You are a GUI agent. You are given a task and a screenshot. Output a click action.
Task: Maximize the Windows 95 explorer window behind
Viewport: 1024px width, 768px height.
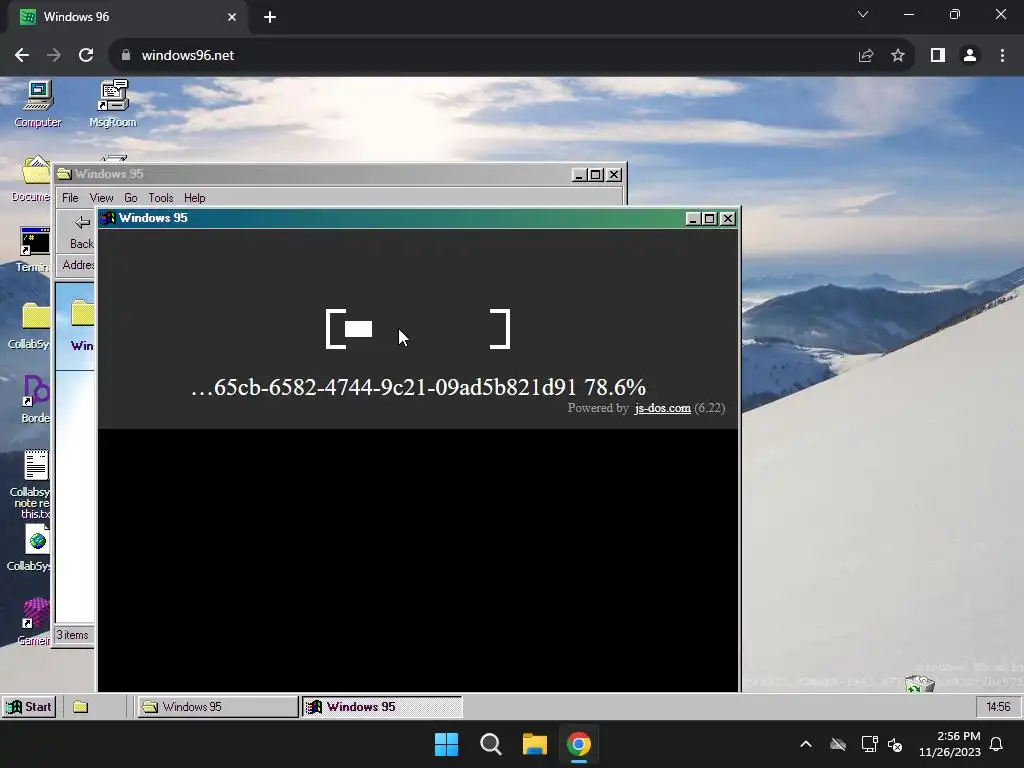pos(596,175)
